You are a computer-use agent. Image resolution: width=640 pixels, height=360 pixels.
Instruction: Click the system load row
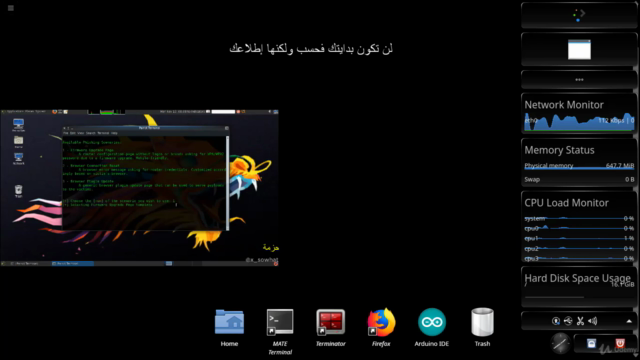(579, 218)
